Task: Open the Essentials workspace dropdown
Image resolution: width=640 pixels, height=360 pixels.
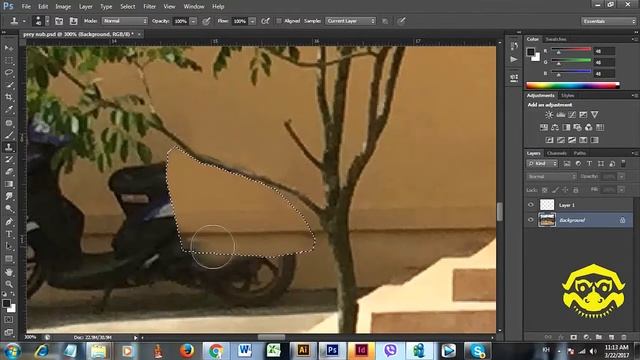Action: pos(609,21)
